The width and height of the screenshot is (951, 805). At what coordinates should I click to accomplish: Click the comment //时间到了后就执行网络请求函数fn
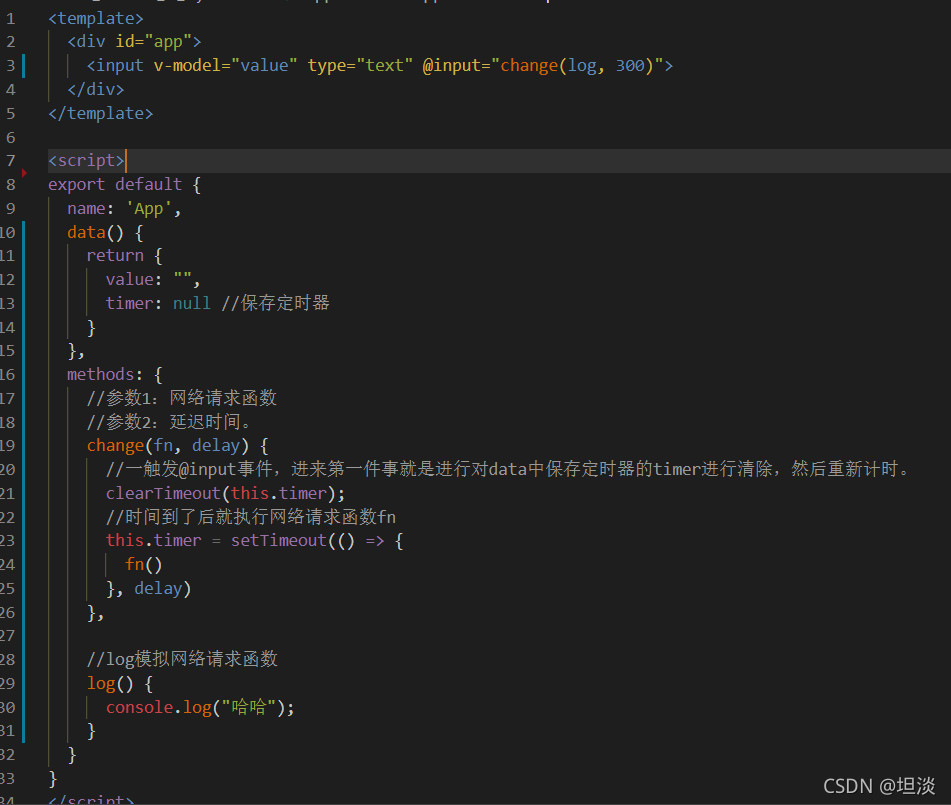(x=251, y=517)
